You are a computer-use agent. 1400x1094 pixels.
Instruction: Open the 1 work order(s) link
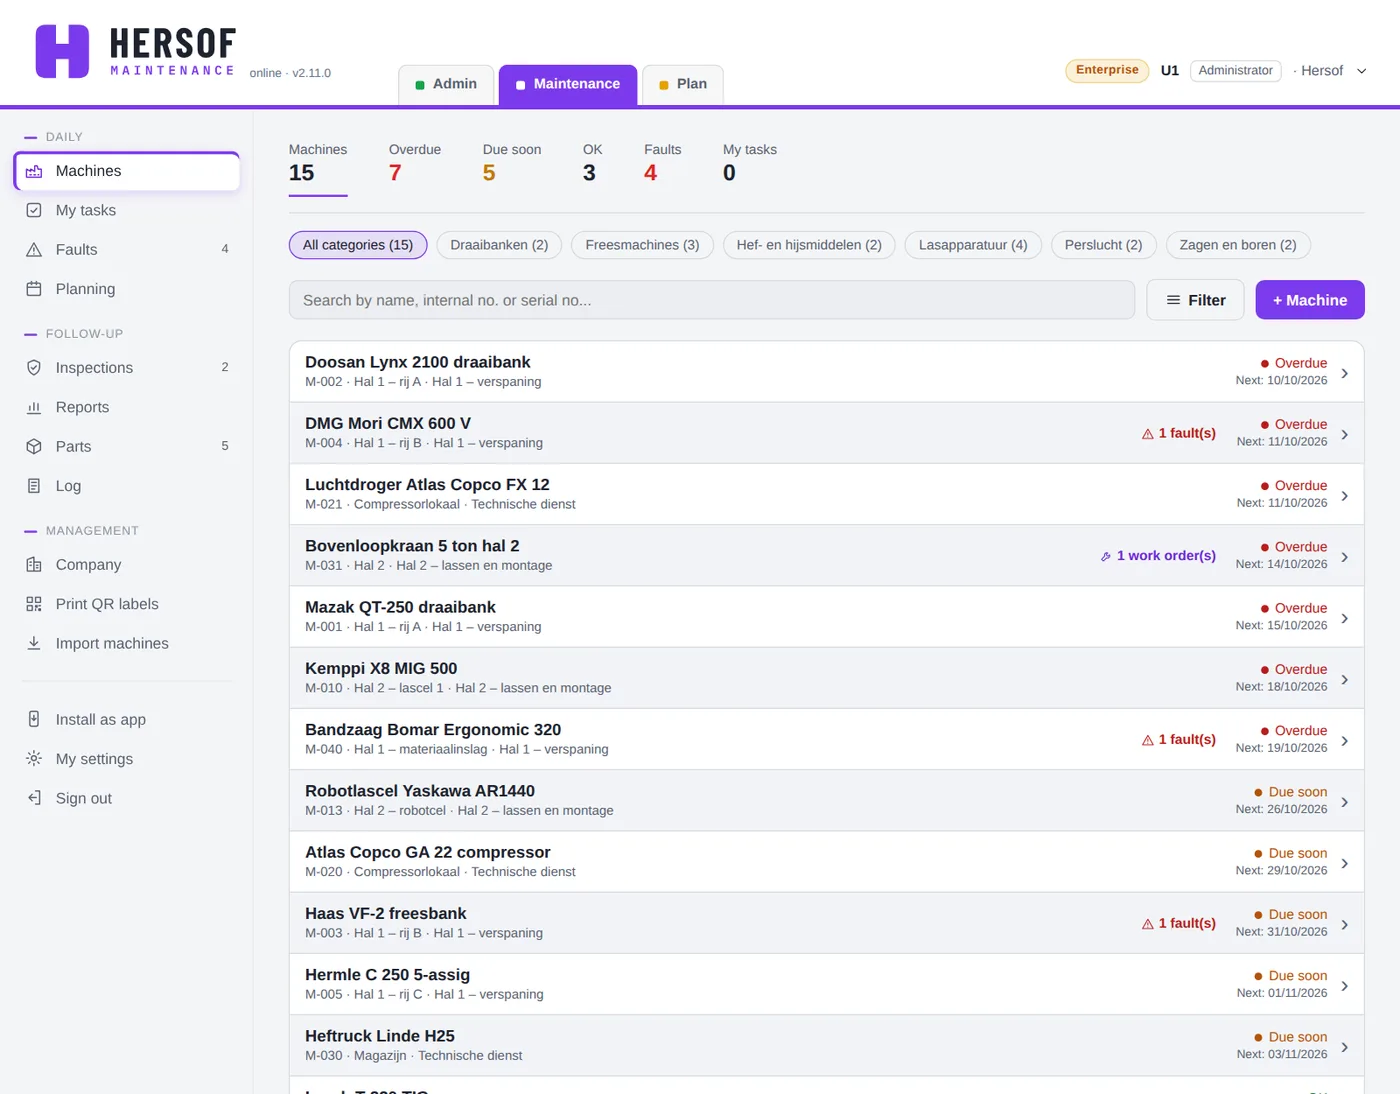click(1158, 556)
